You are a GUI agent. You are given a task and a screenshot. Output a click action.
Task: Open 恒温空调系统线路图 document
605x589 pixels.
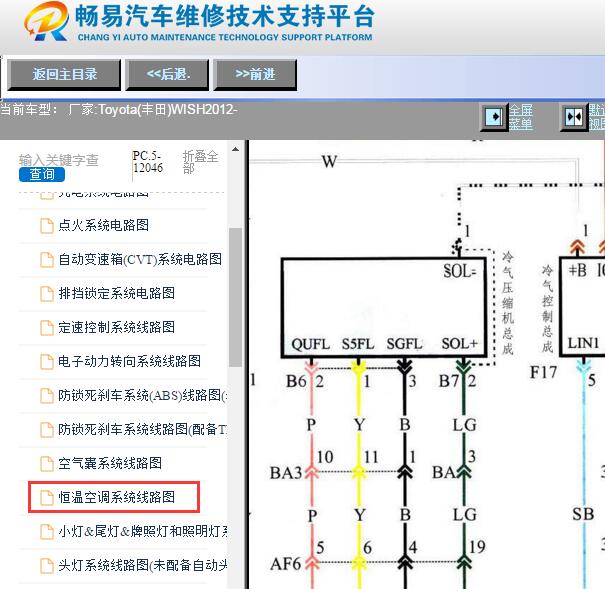tap(117, 497)
